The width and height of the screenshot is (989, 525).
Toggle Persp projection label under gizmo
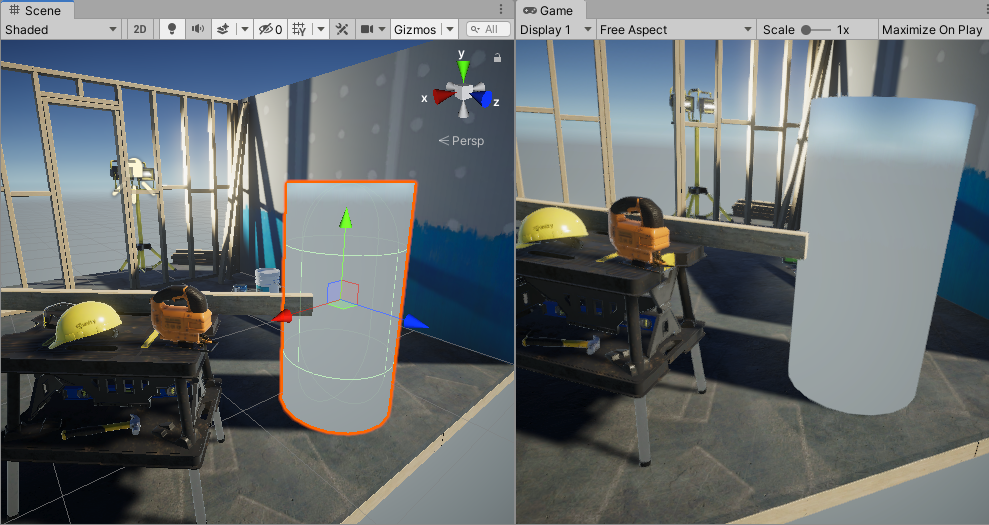click(461, 141)
